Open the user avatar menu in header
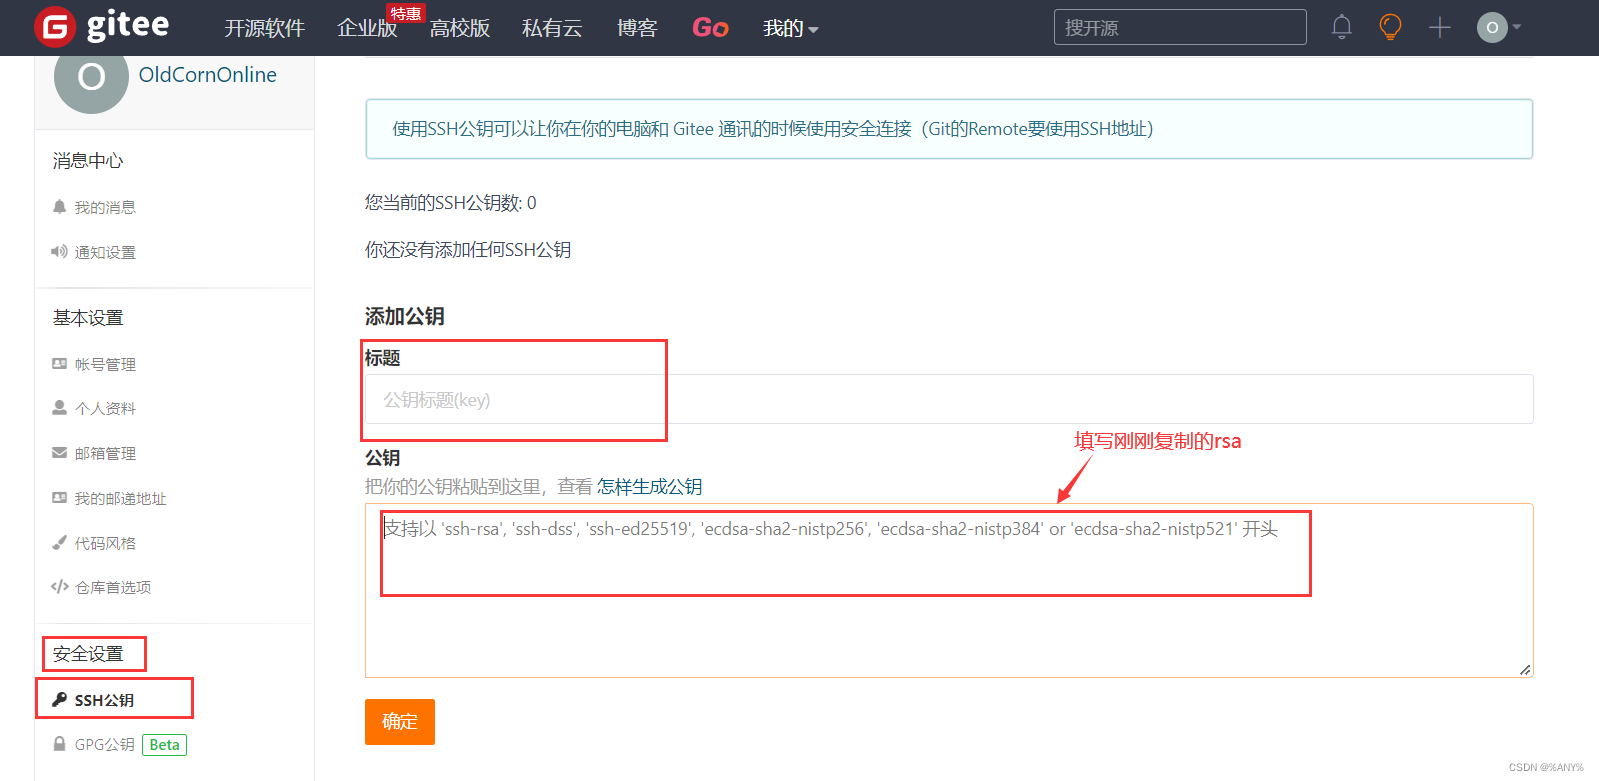The width and height of the screenshot is (1599, 781). point(1498,27)
